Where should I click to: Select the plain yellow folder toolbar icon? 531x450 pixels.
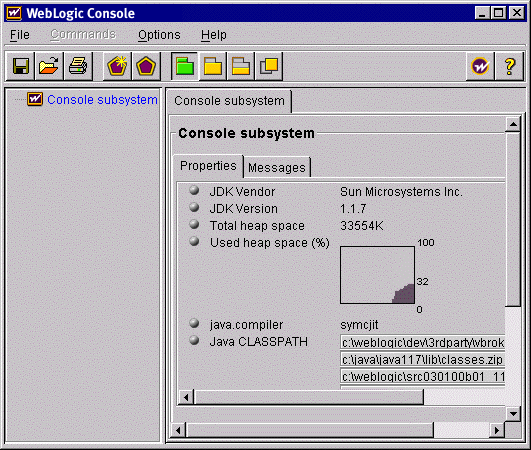click(213, 66)
